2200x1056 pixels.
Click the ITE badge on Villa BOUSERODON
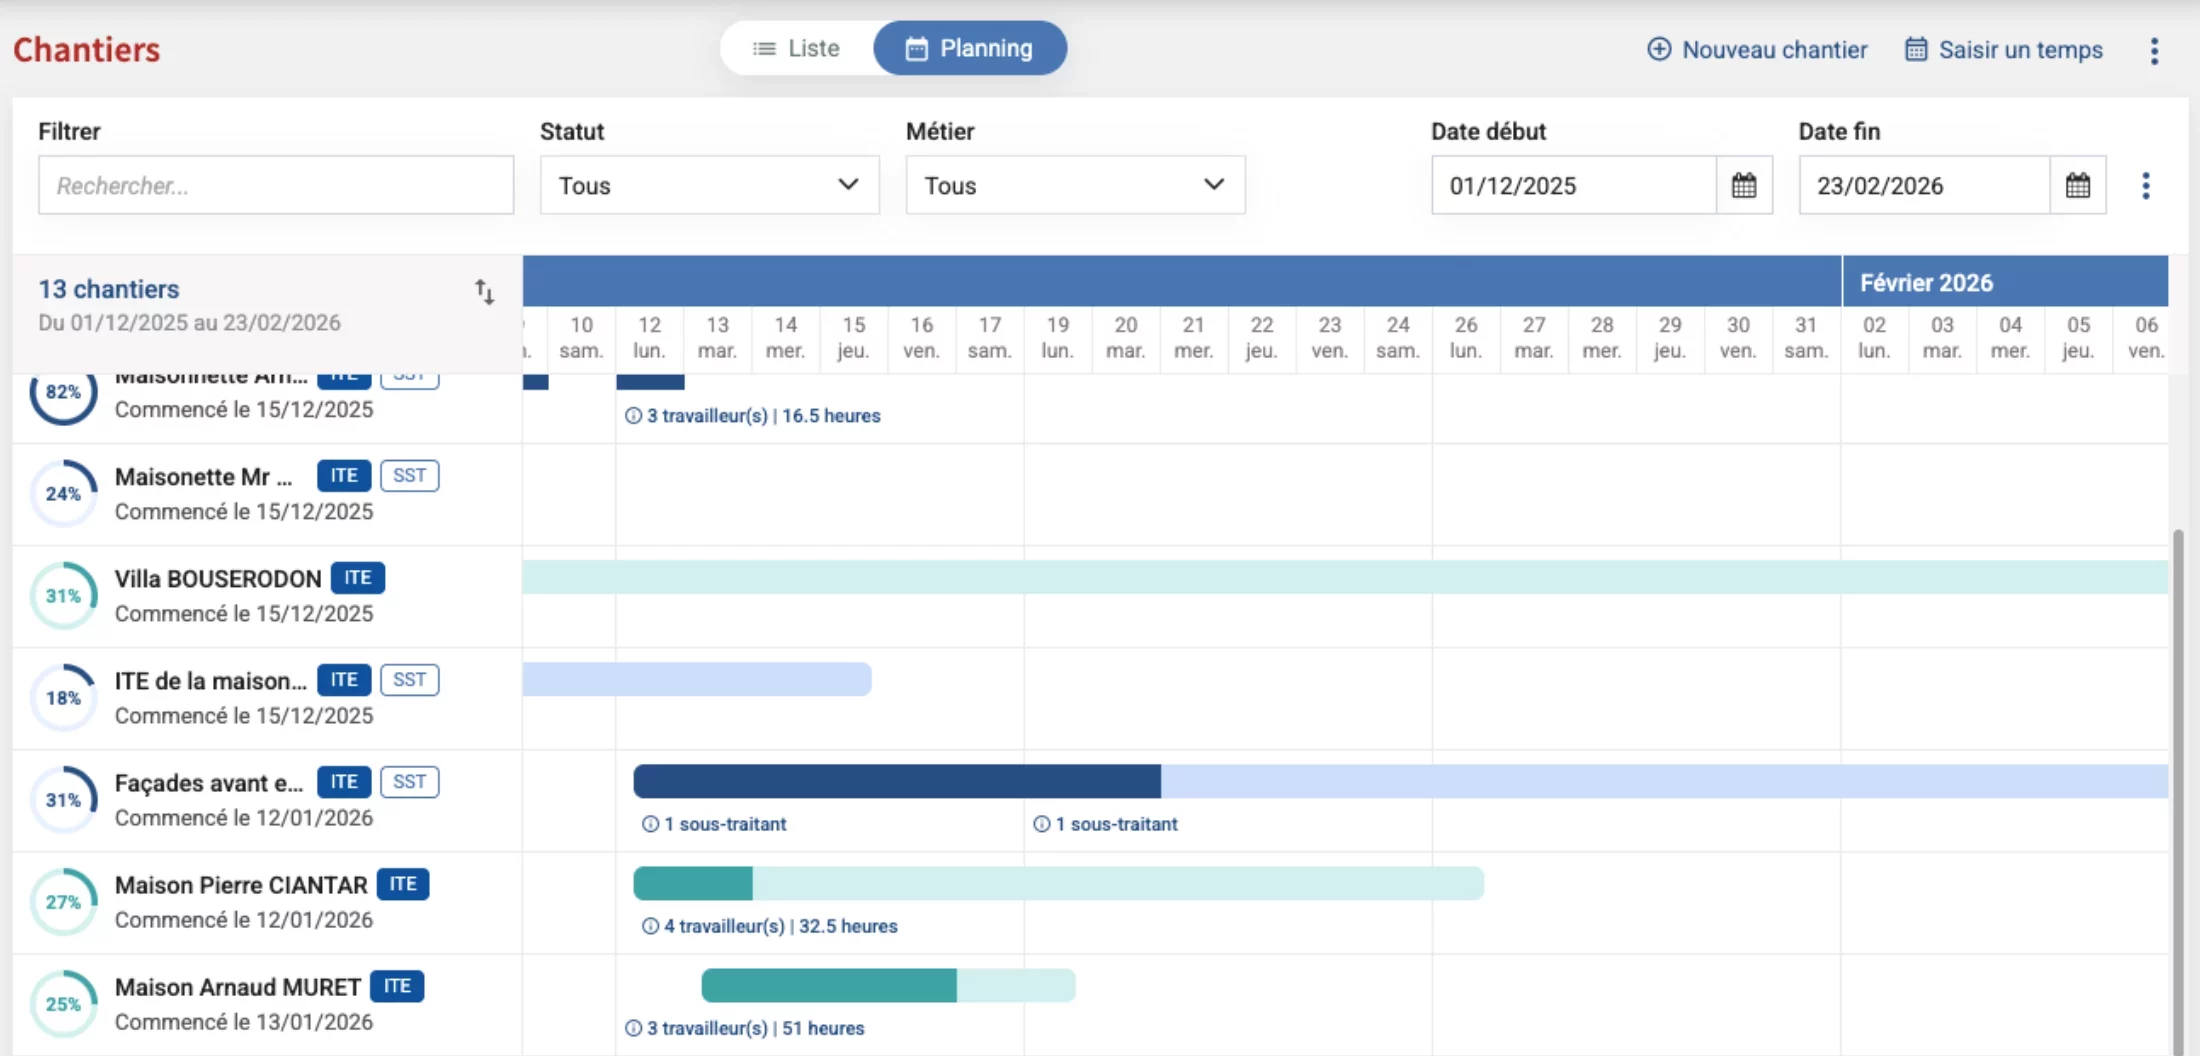[357, 578]
